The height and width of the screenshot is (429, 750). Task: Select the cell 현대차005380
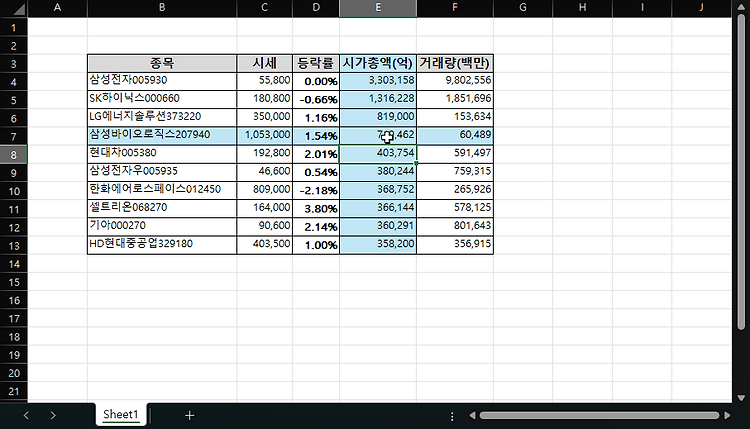click(162, 154)
